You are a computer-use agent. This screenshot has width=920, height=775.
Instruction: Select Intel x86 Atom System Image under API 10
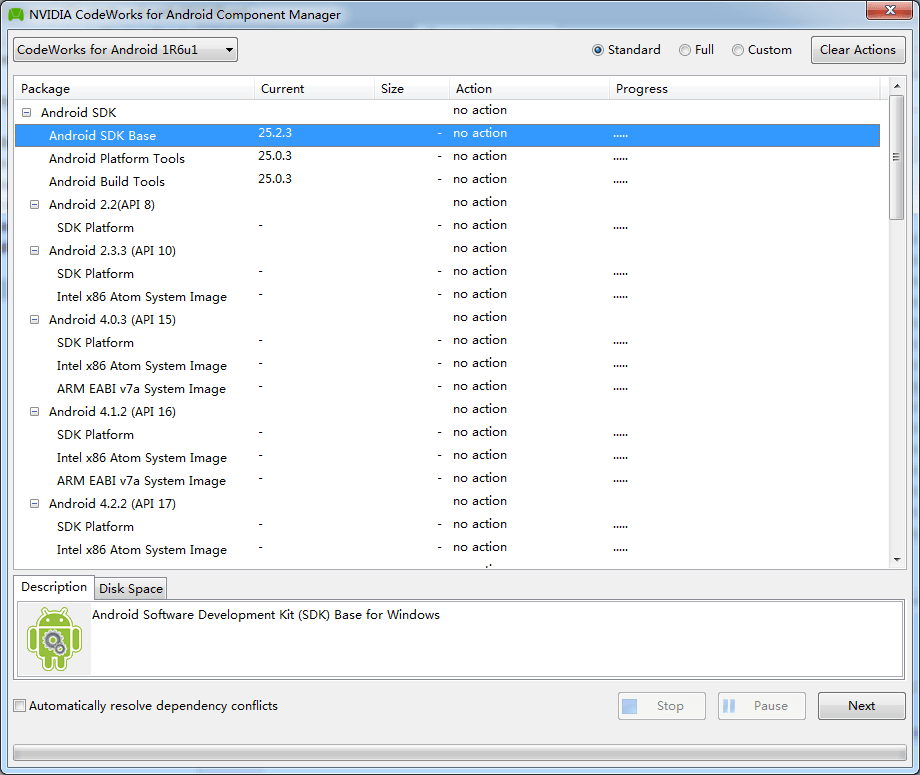pyautogui.click(x=447, y=296)
